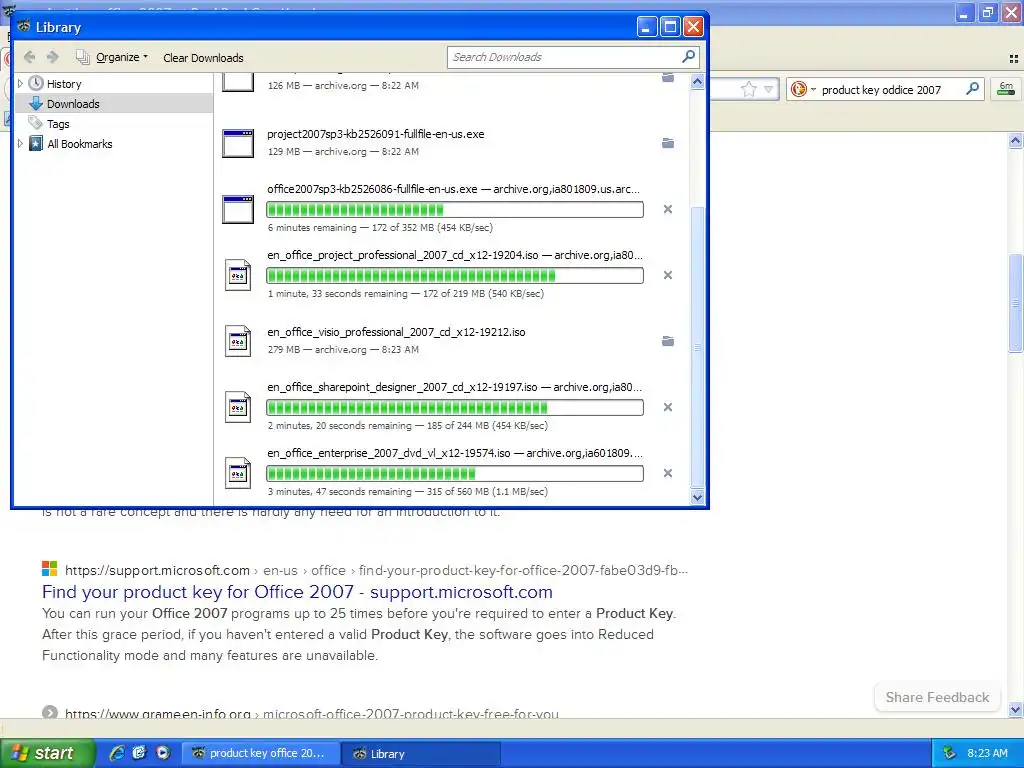Click the downloads list scrollbar thumb
This screenshot has width=1024, height=768.
click(x=697, y=346)
